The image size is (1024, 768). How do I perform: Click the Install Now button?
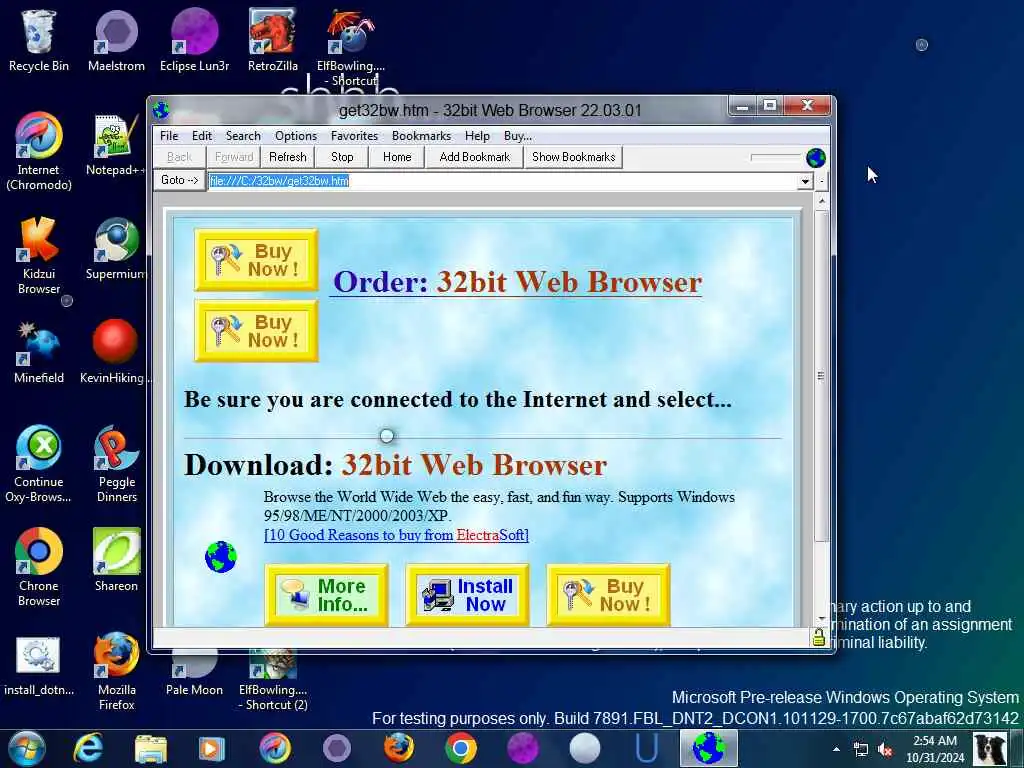468,595
